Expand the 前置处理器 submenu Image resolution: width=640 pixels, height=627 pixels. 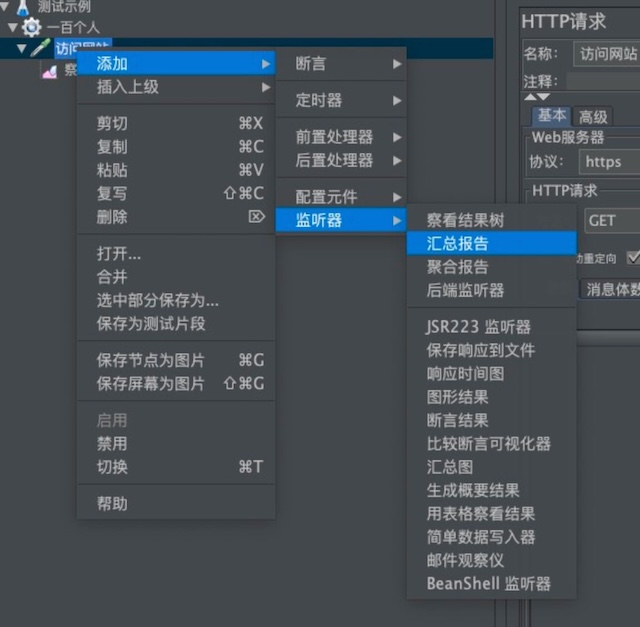coord(341,137)
